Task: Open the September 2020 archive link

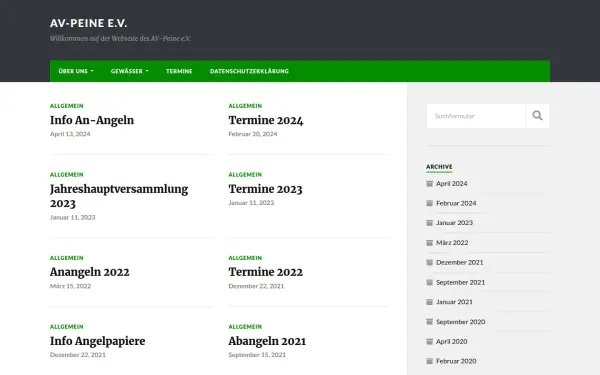Action: 461,322
